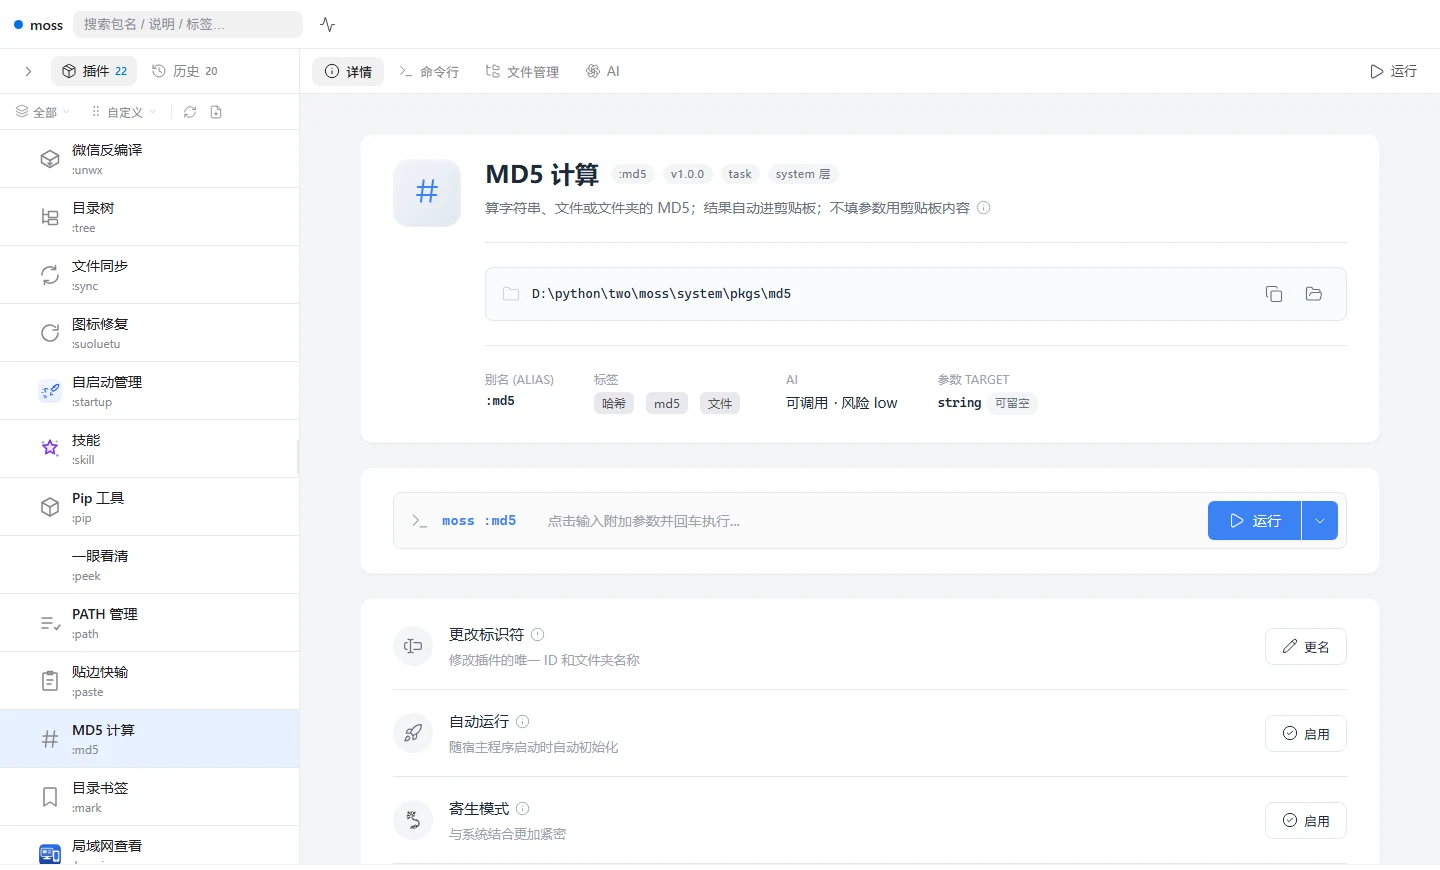Click the MD5 hash plugin logo
This screenshot has width=1440, height=870.
click(427, 192)
